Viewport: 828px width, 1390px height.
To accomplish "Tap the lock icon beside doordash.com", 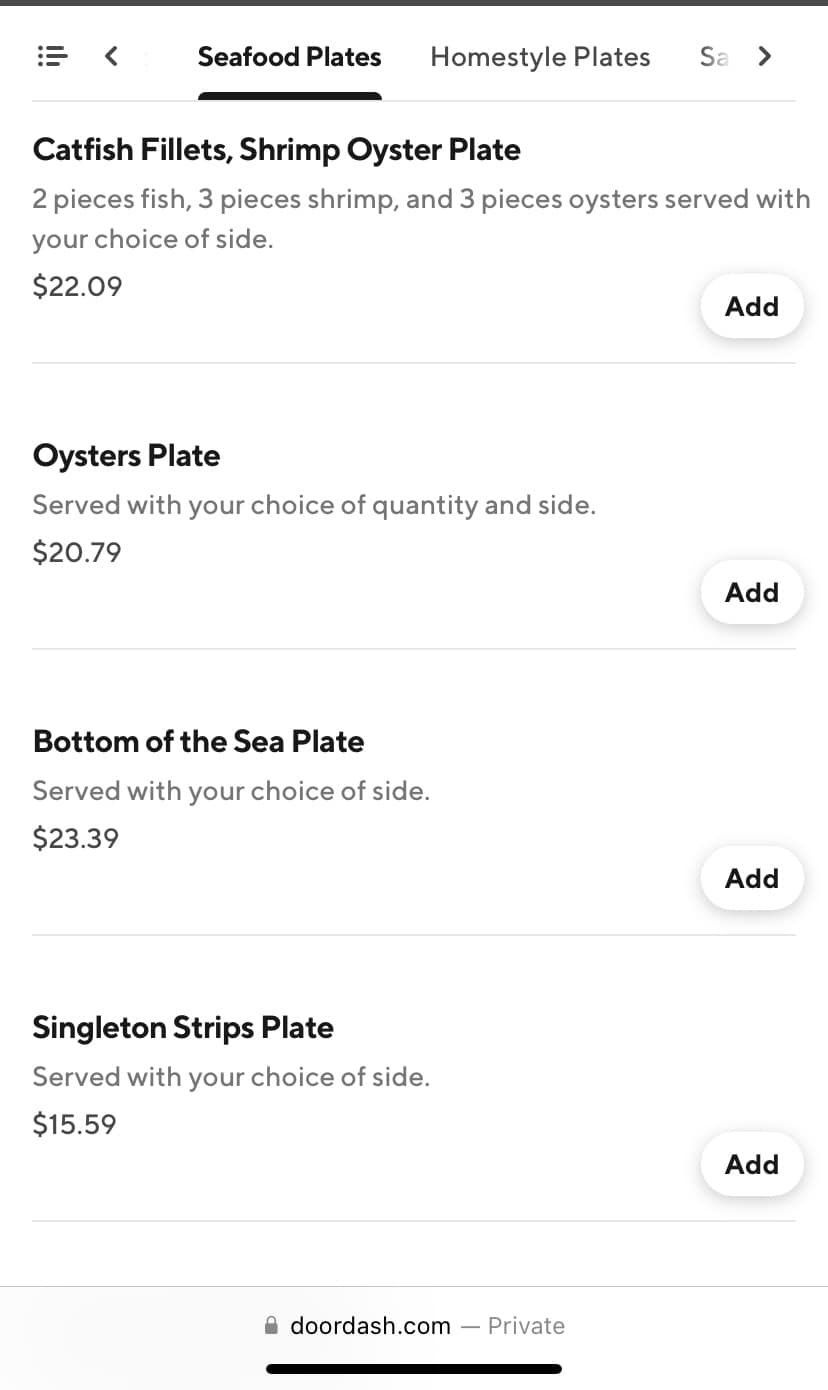I will click(x=271, y=1326).
